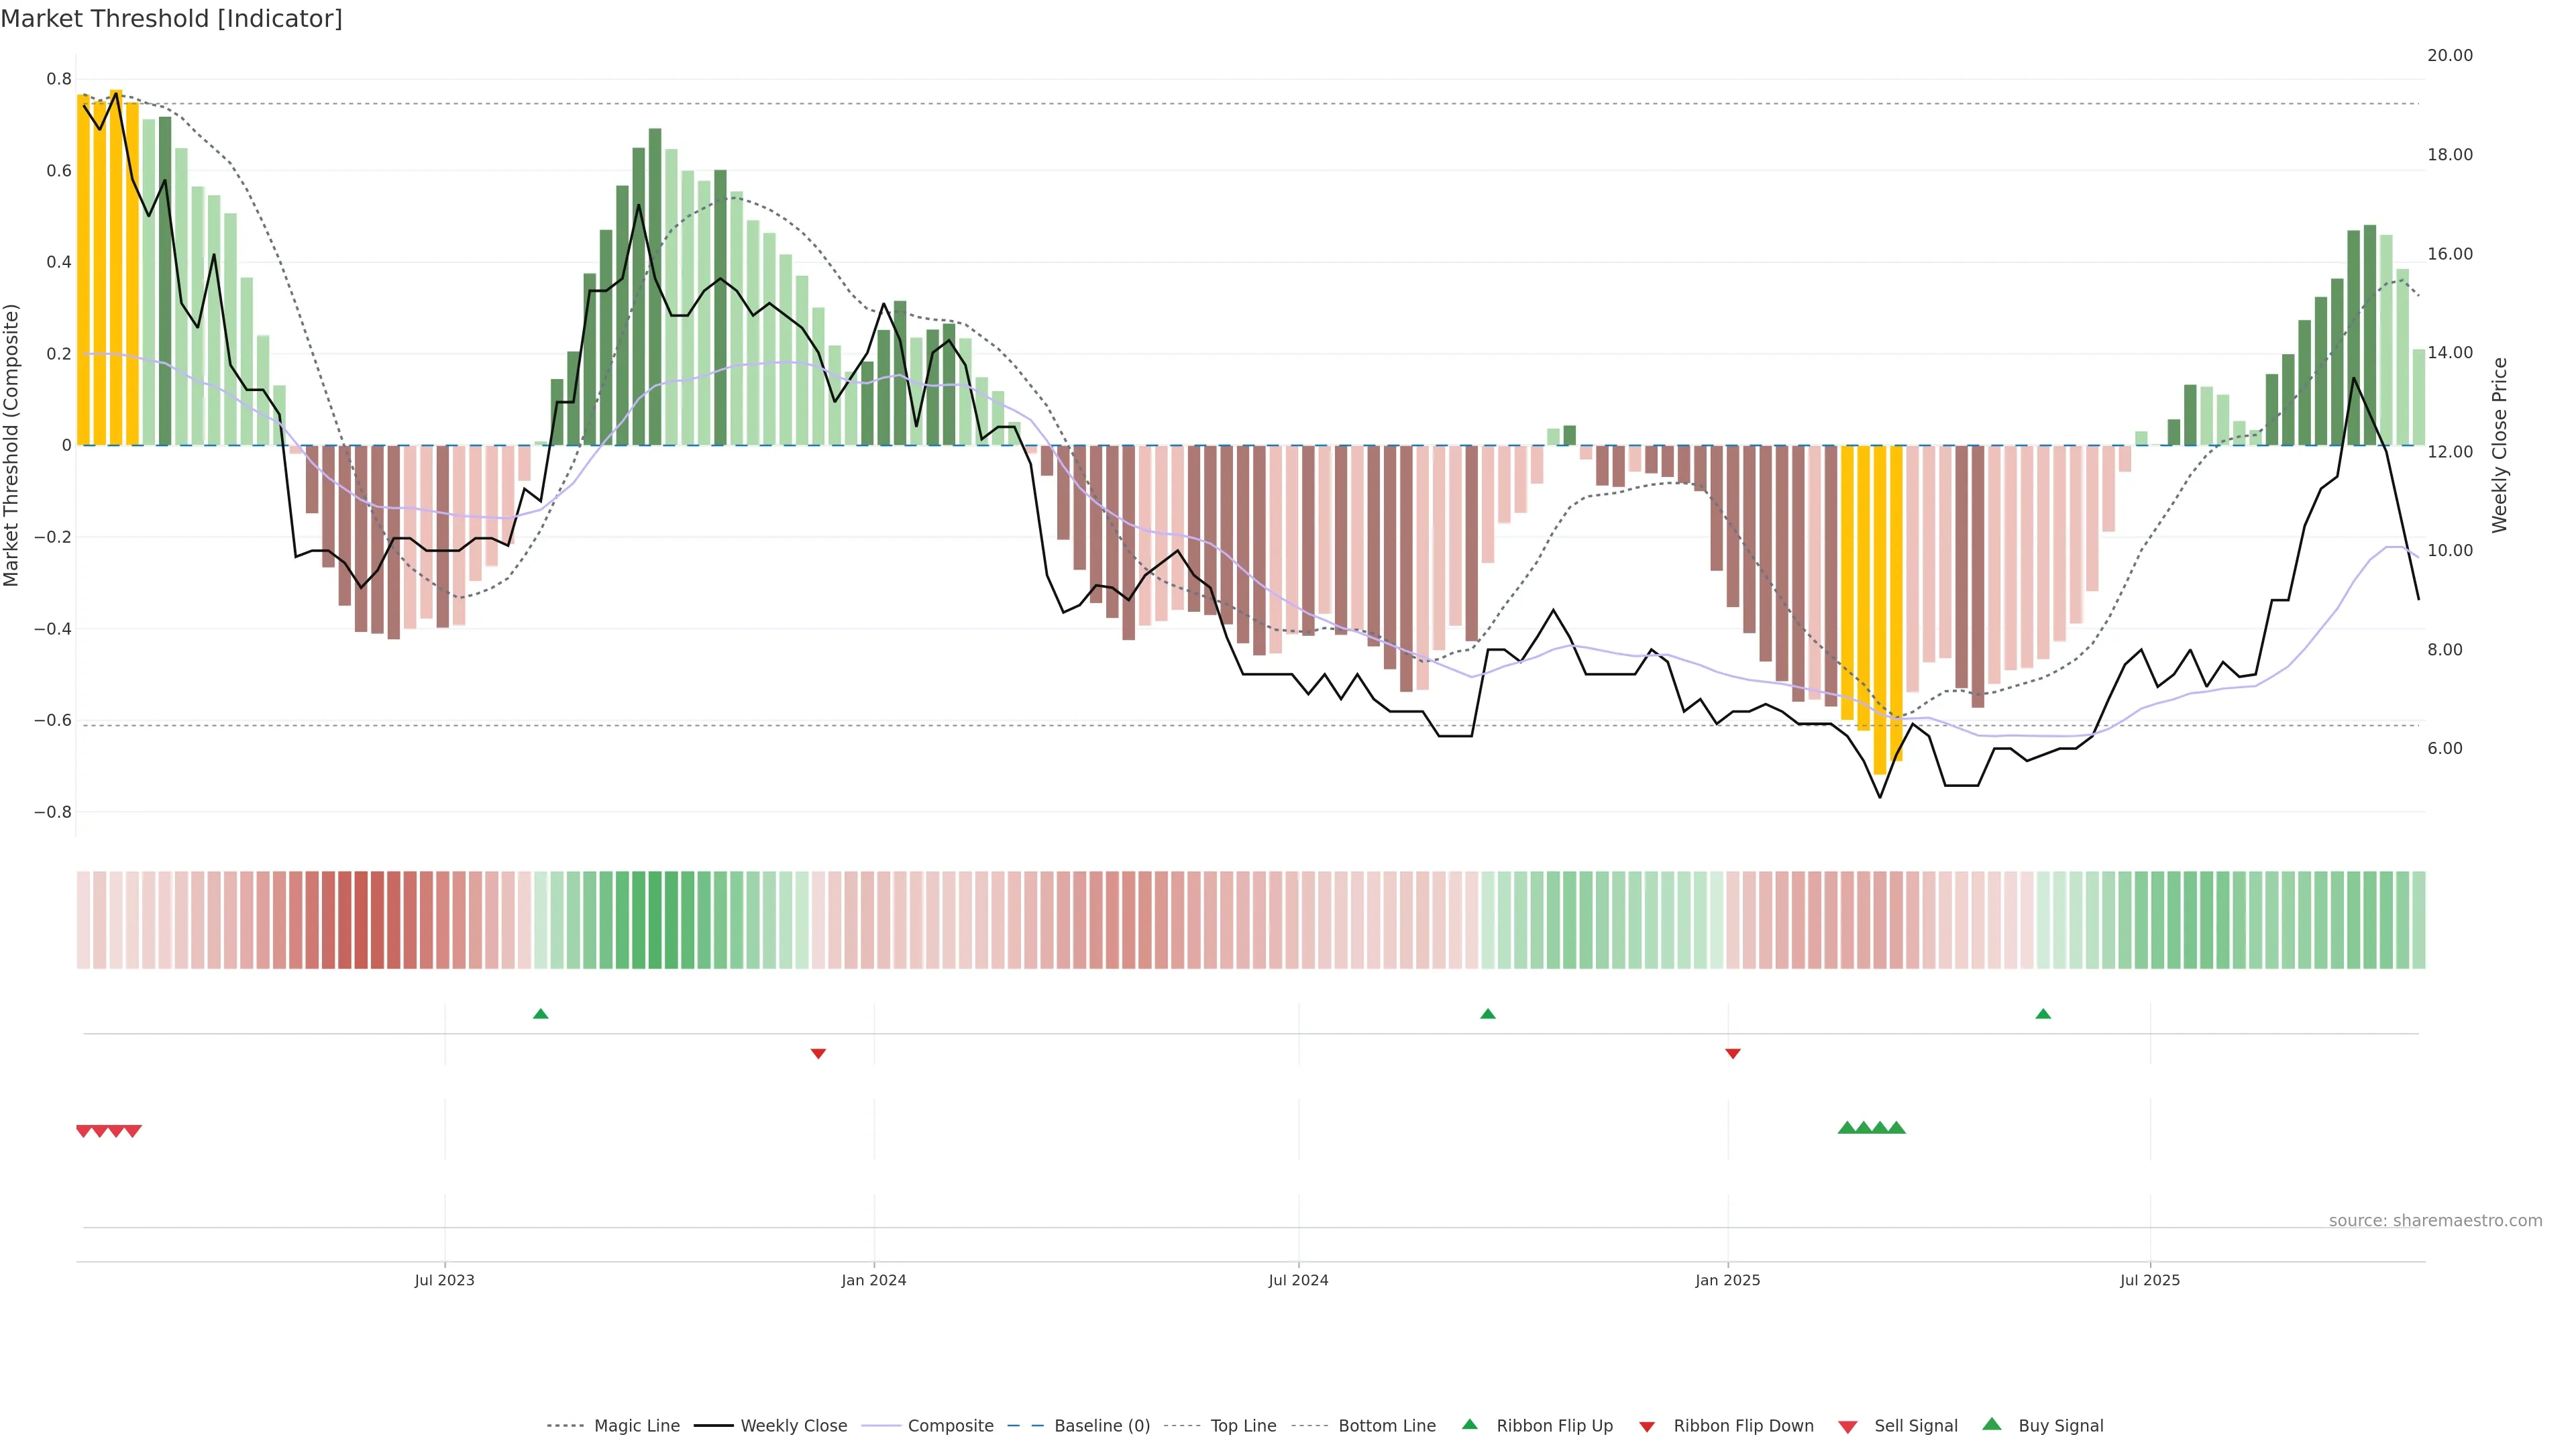Click the red ribbon flip-down marker before Jan 2024
Image resolution: width=2576 pixels, height=1449 pixels.
818,1053
